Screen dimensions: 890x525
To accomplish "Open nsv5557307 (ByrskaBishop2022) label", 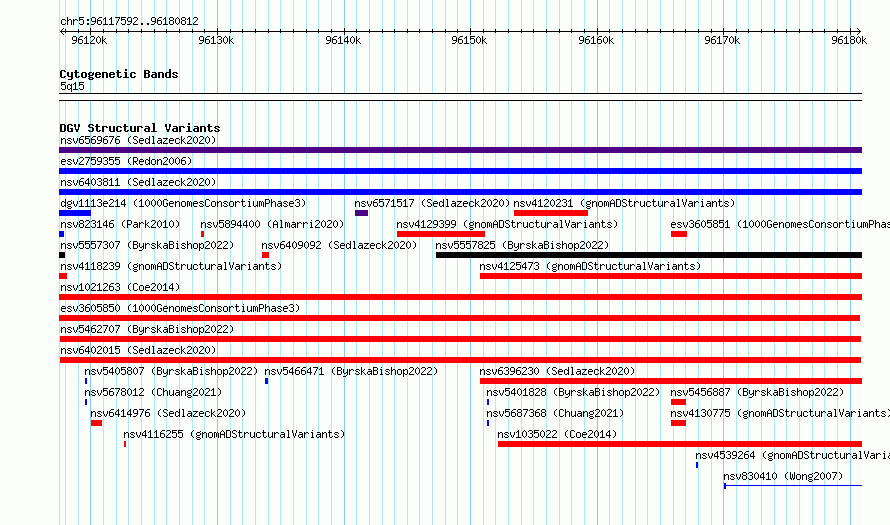I will (x=147, y=245).
